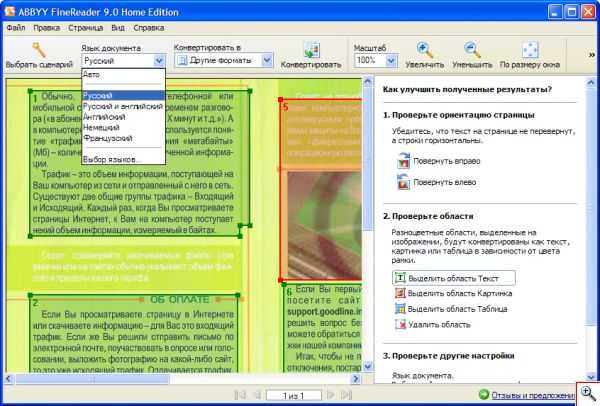The width and height of the screenshot is (600, 406).
Task: Click the По размеру окна icon
Action: coord(530,50)
